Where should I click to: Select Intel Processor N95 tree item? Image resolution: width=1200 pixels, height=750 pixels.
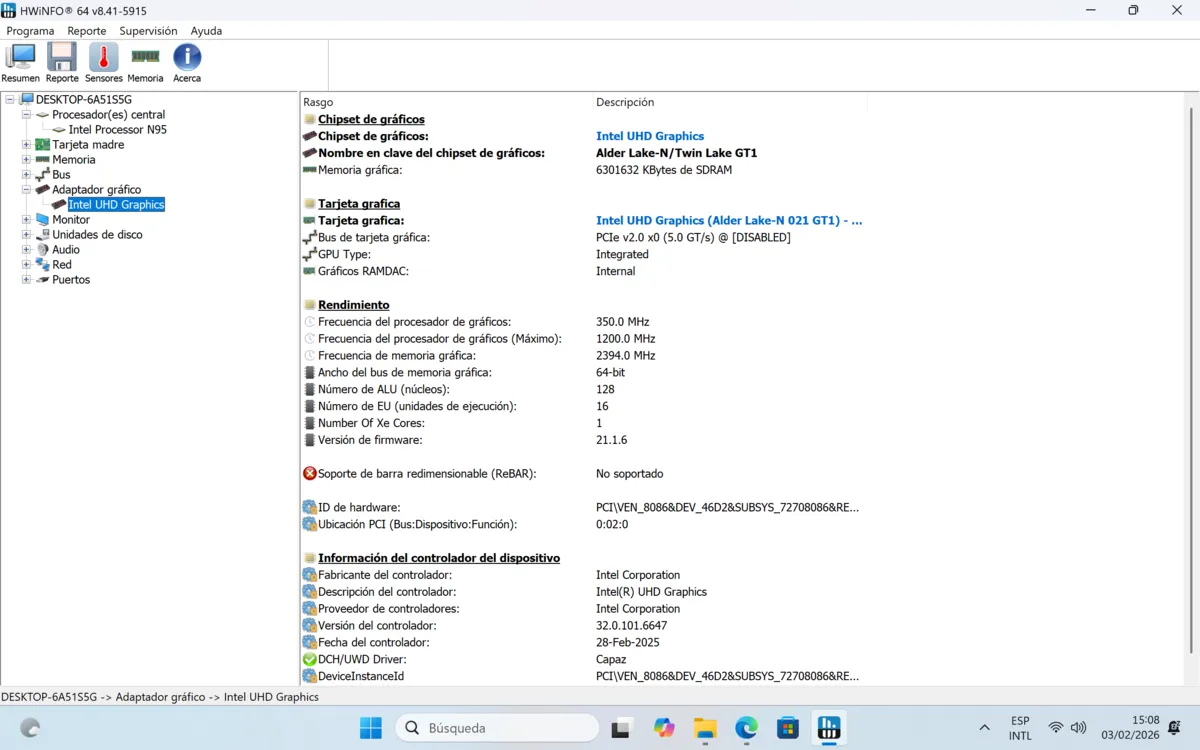117,130
